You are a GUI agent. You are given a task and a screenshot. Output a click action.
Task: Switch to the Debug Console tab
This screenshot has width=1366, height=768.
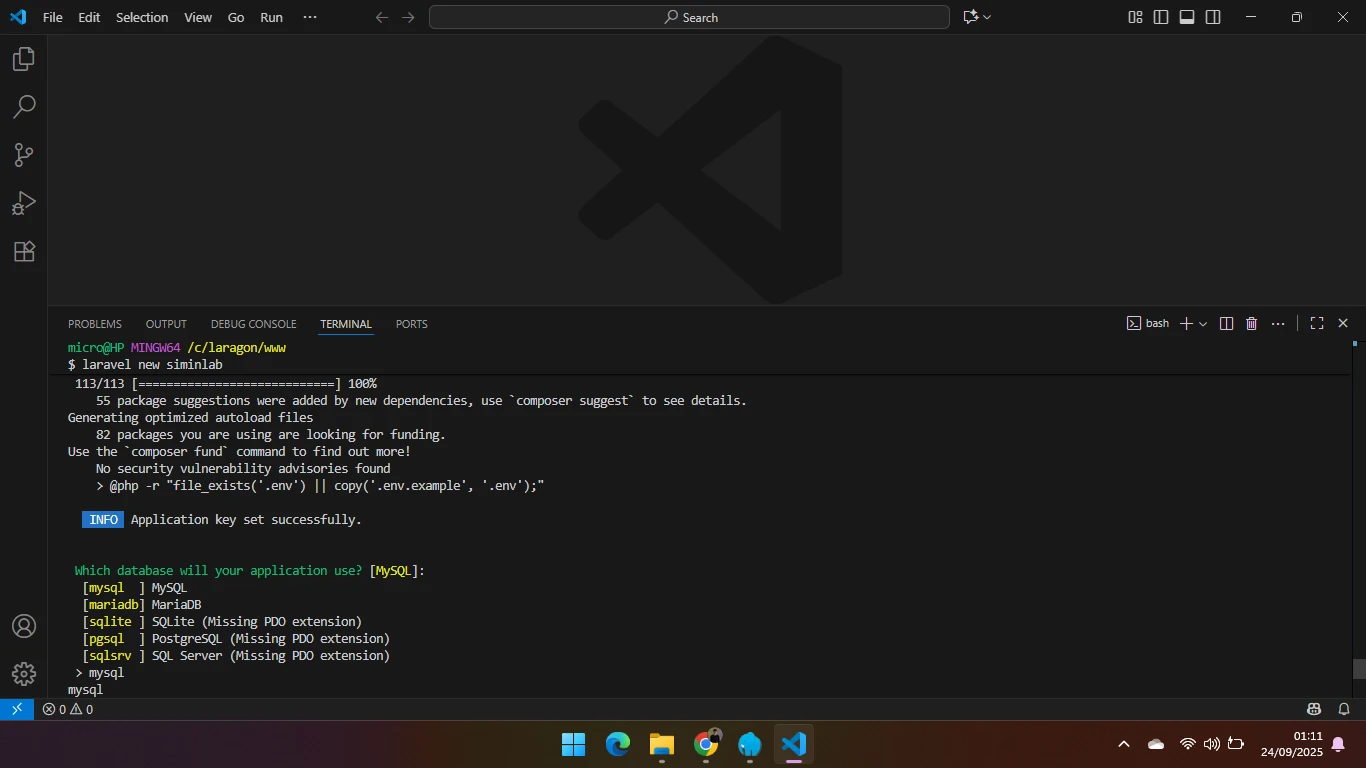[x=253, y=324]
